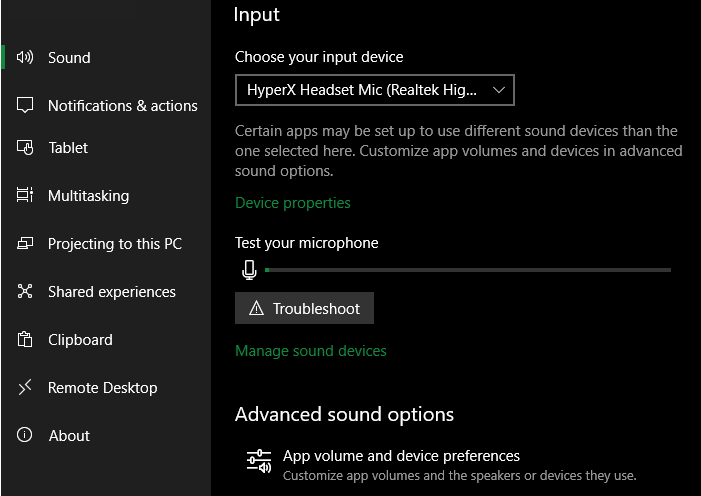This screenshot has height=496, width=701.
Task: Click the Sound speaker icon in sidebar
Action: [25, 57]
